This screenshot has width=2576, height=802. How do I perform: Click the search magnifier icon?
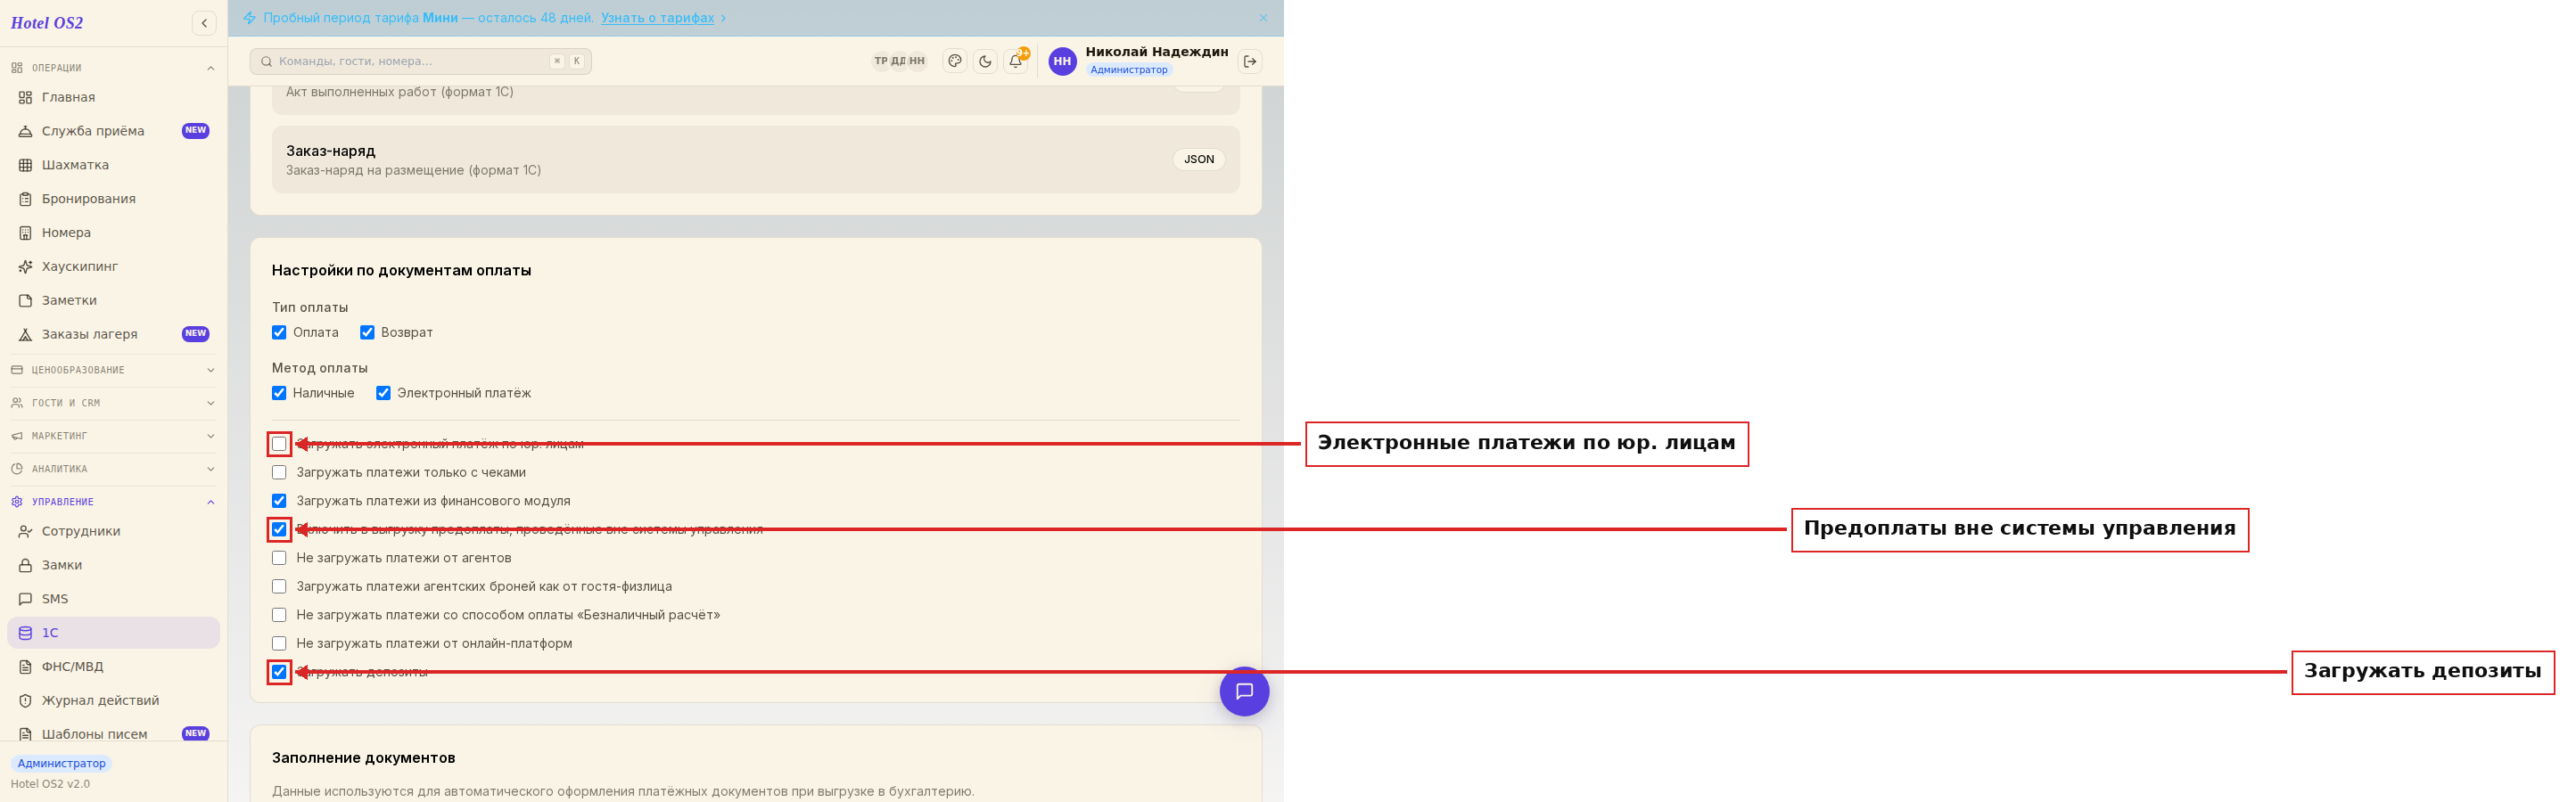click(x=266, y=61)
